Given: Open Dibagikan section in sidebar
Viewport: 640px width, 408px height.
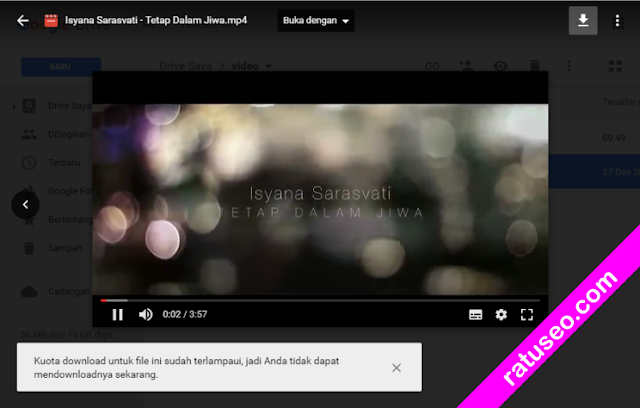Looking at the screenshot, I should click(56, 134).
